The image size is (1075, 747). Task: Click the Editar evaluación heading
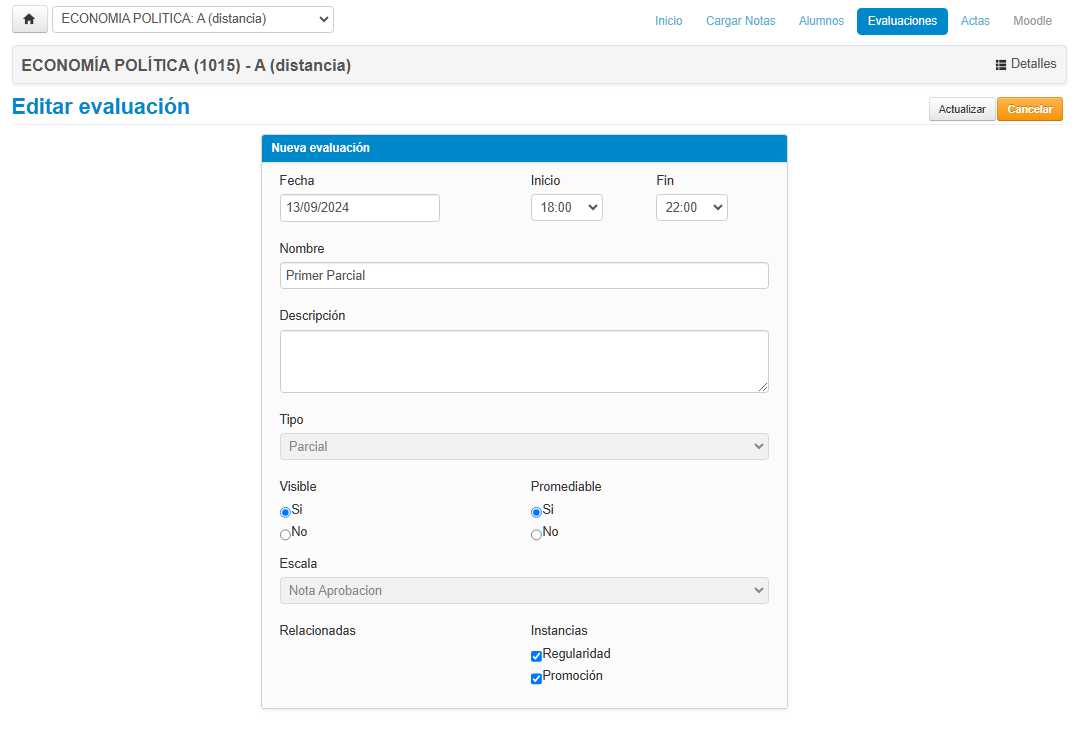click(x=101, y=106)
